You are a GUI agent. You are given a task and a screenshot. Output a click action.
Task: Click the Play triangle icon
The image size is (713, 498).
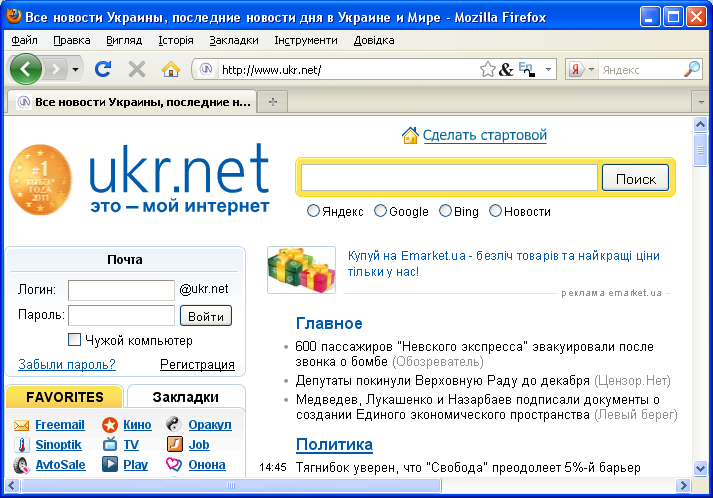(x=110, y=464)
